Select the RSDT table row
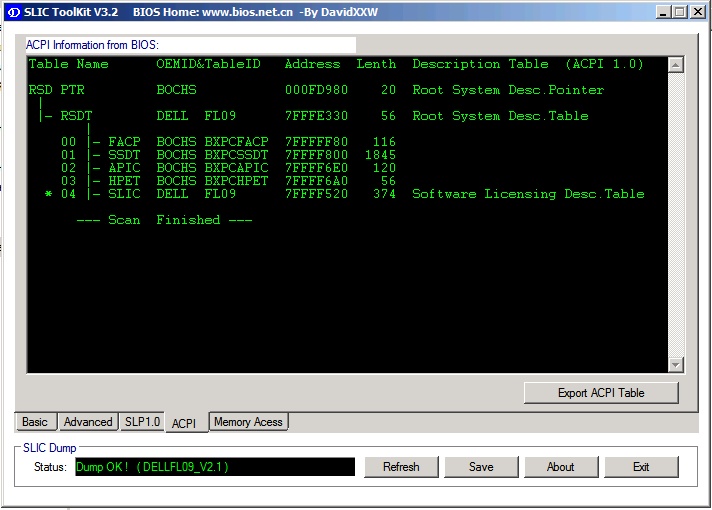Image resolution: width=712 pixels, height=510 pixels. (313, 116)
